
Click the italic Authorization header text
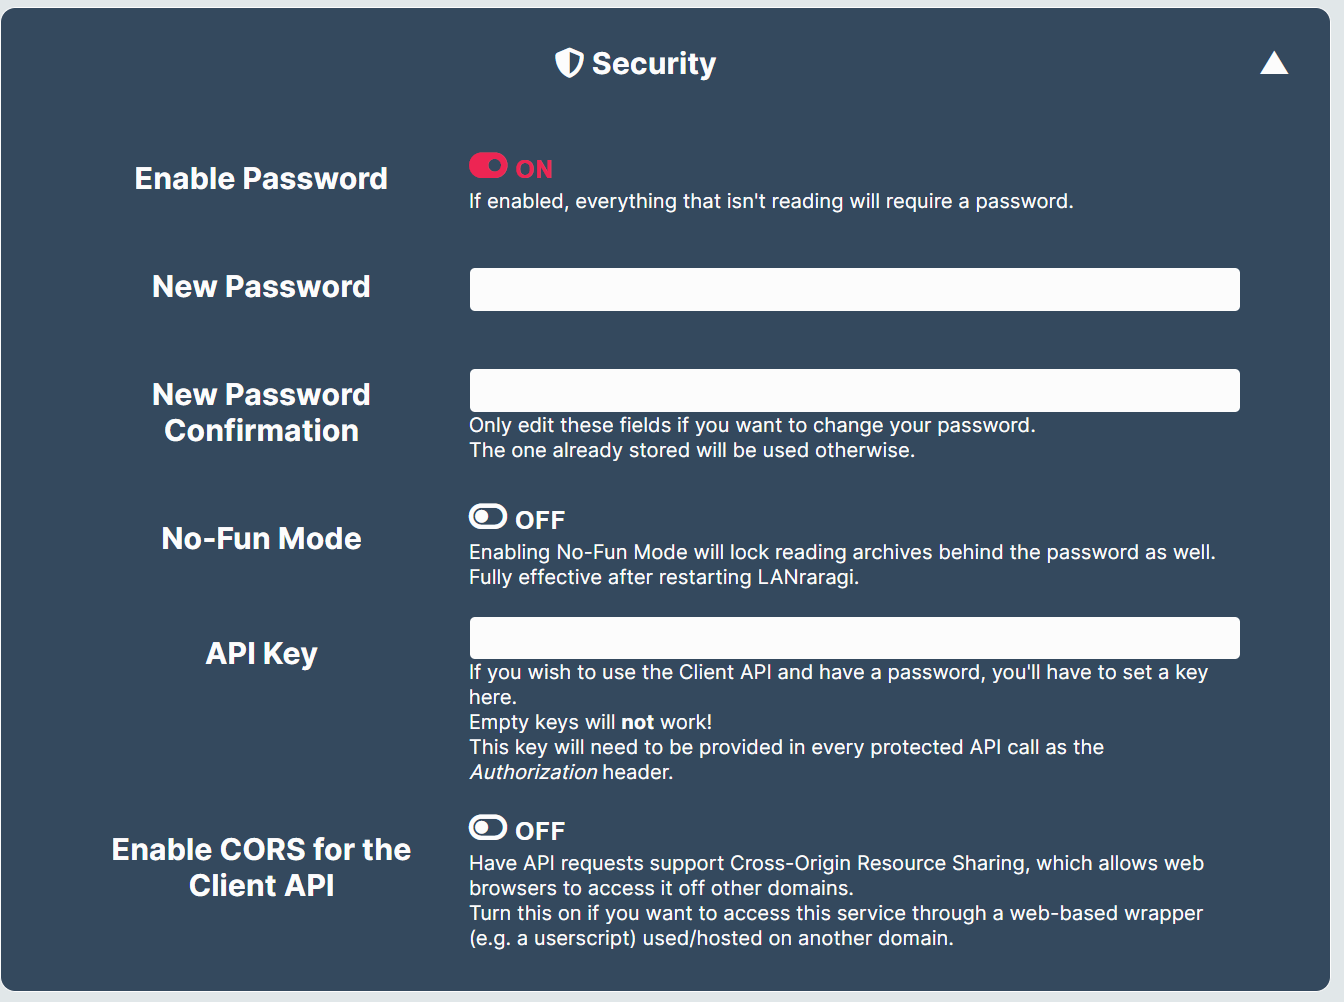tap(533, 772)
